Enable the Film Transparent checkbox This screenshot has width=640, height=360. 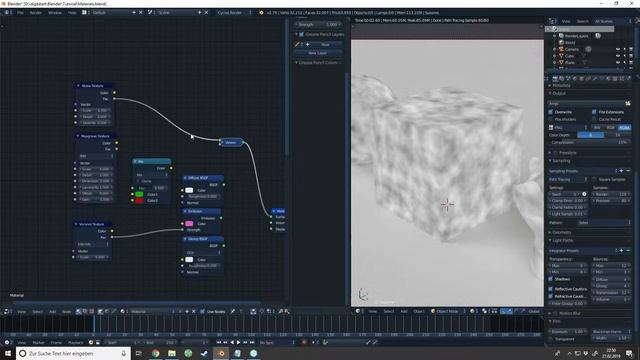click(551, 339)
